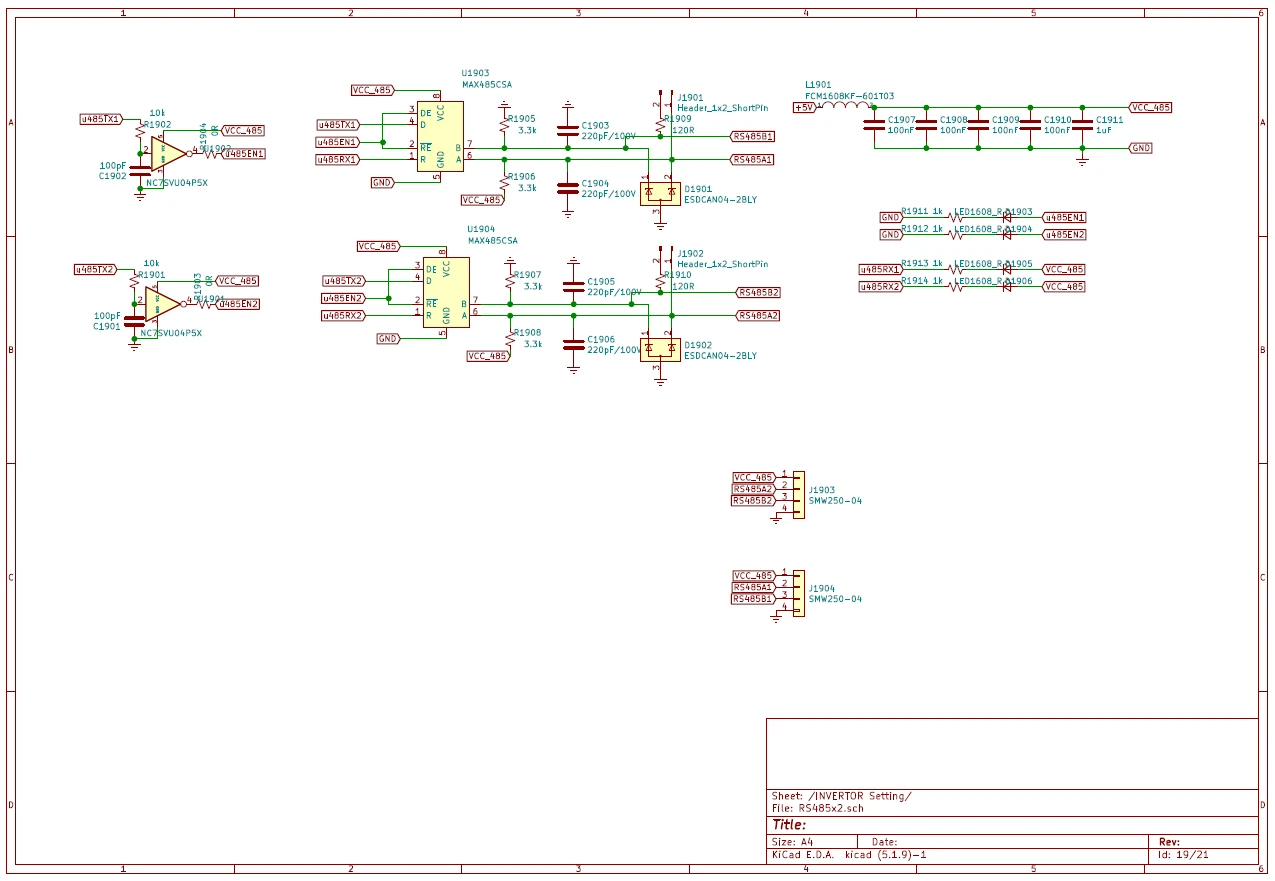The image size is (1275, 881).
Task: Click the J1903 SMW250-04 connector symbol
Action: click(798, 494)
